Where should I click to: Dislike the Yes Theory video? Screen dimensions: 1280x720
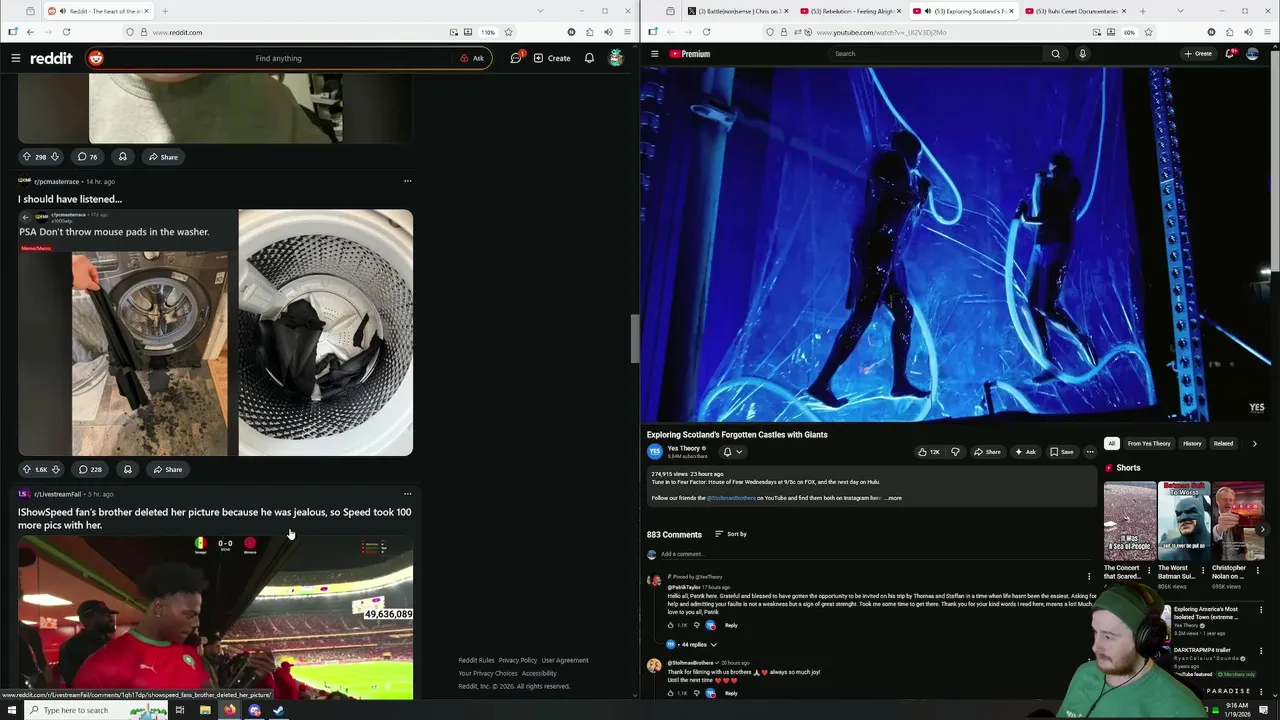(955, 452)
